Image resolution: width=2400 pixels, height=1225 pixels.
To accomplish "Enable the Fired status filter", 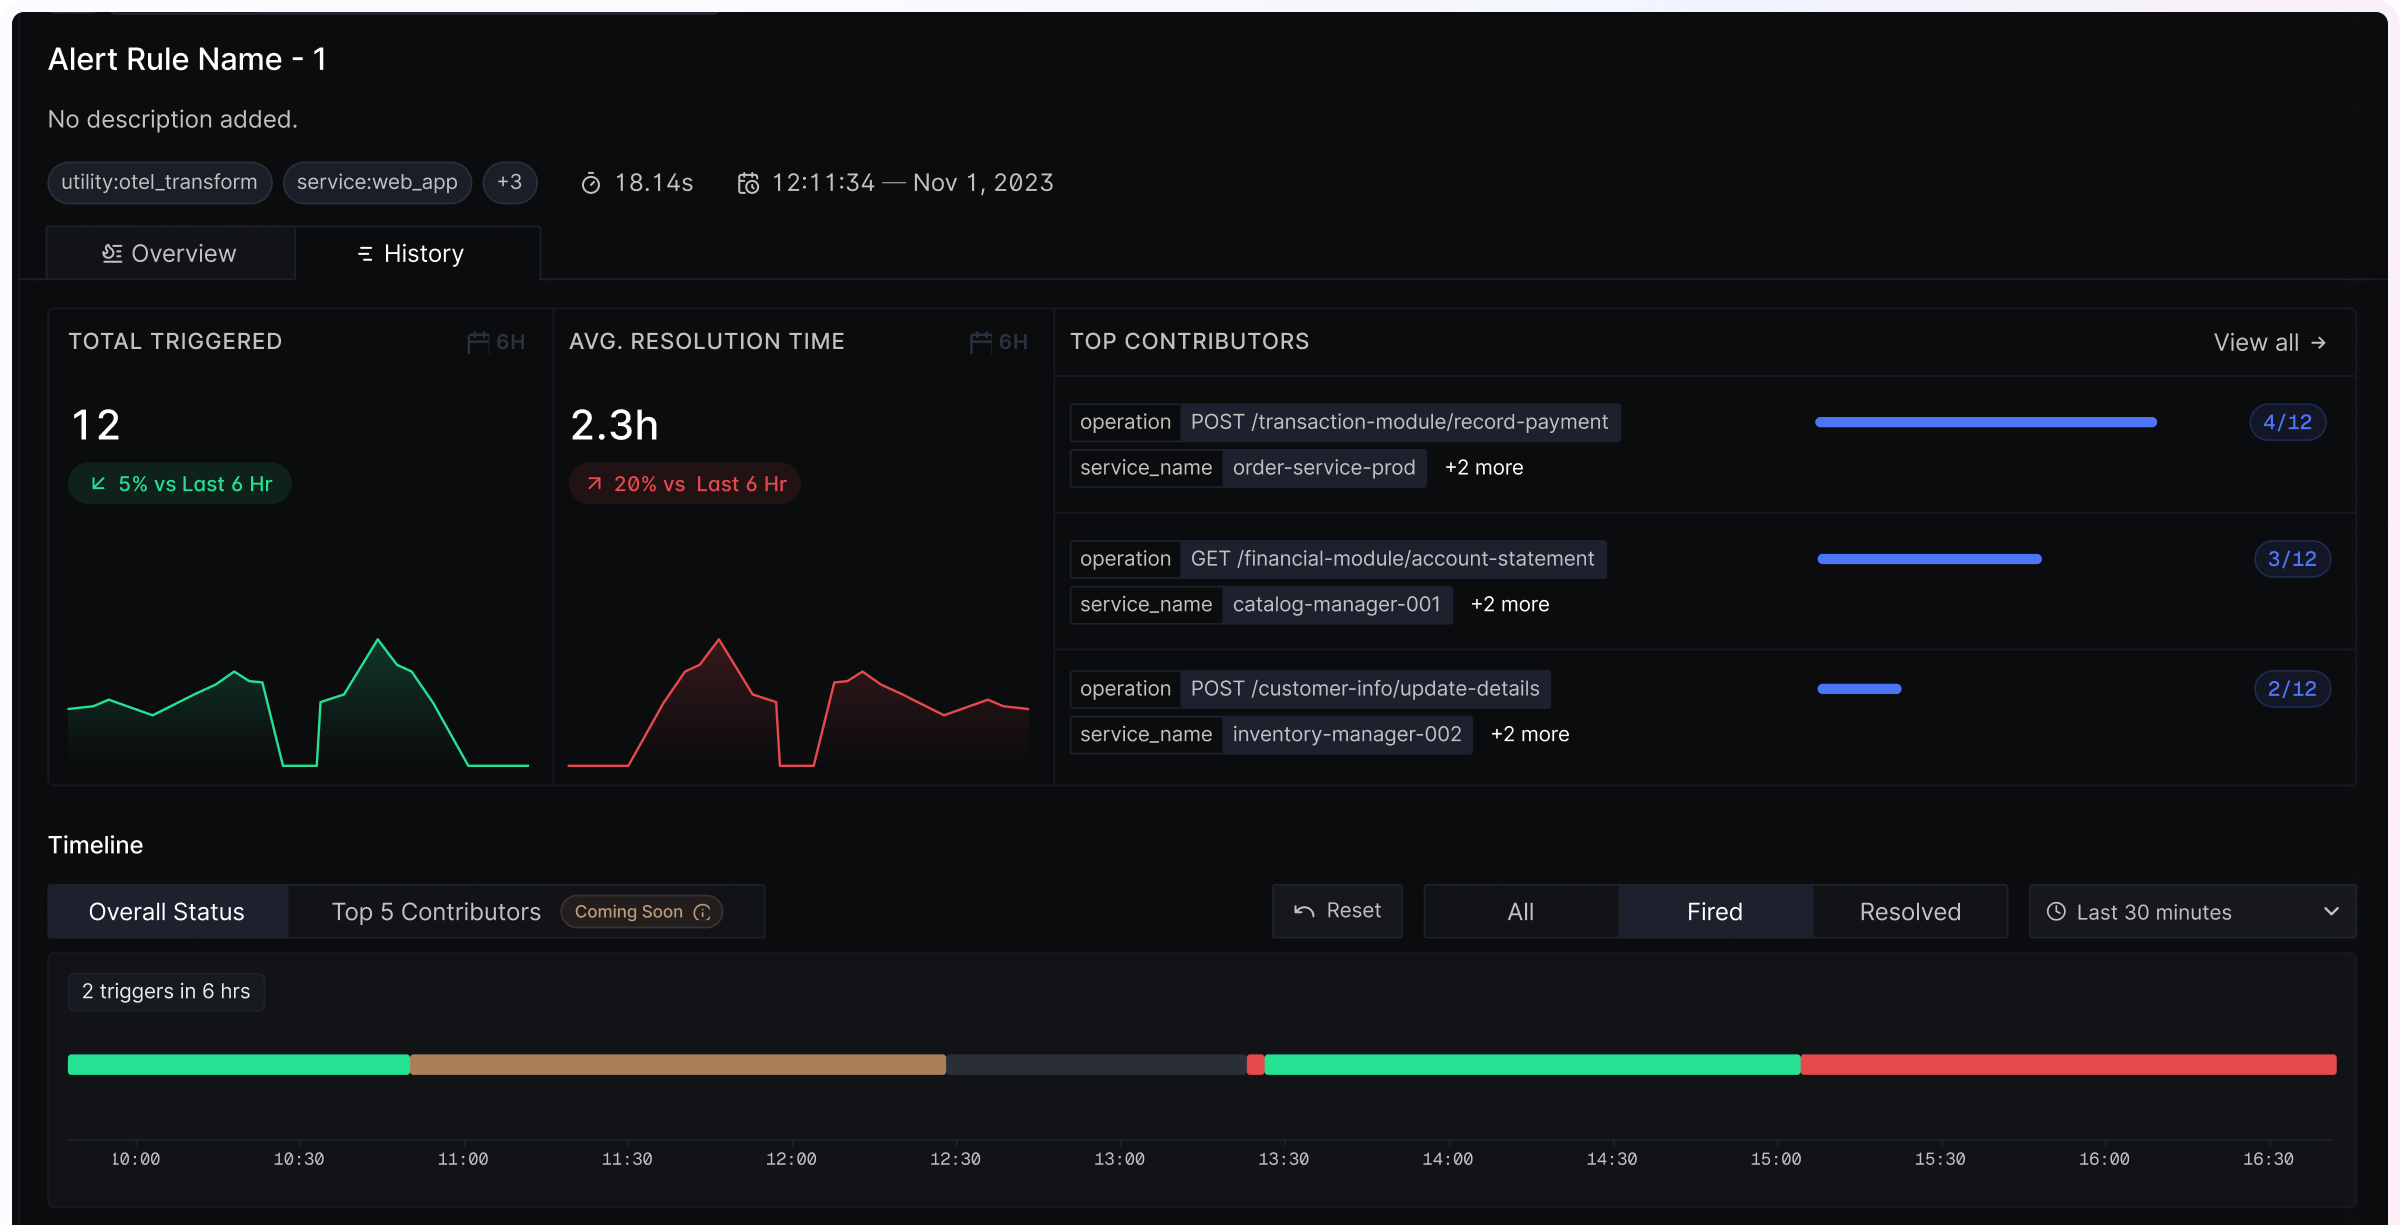I will click(1714, 911).
